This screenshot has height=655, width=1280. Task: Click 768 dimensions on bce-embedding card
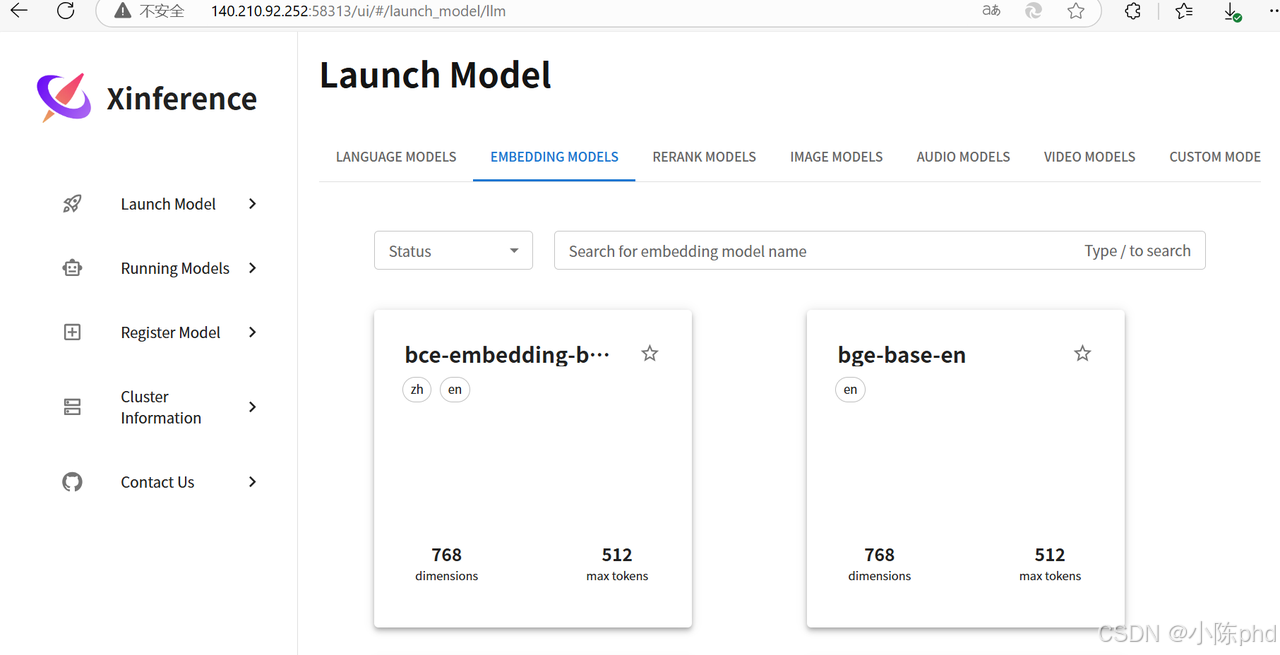tap(447, 564)
